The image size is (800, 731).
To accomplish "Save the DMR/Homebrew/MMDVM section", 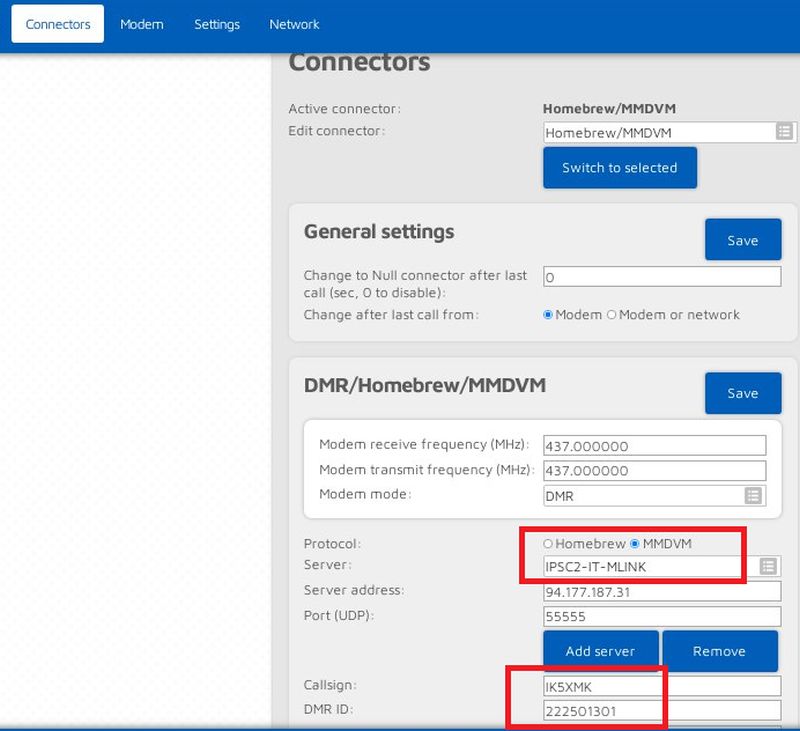I will coord(743,393).
